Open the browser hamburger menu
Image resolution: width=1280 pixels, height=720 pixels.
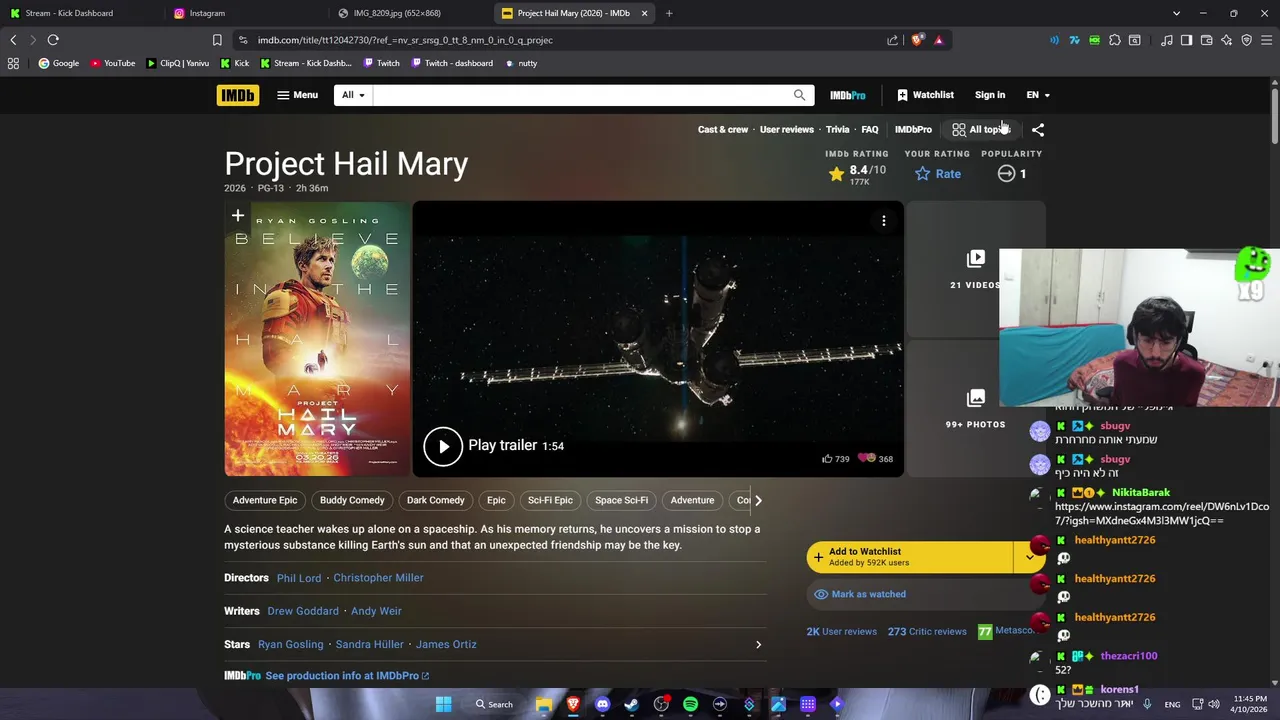pos(1267,40)
